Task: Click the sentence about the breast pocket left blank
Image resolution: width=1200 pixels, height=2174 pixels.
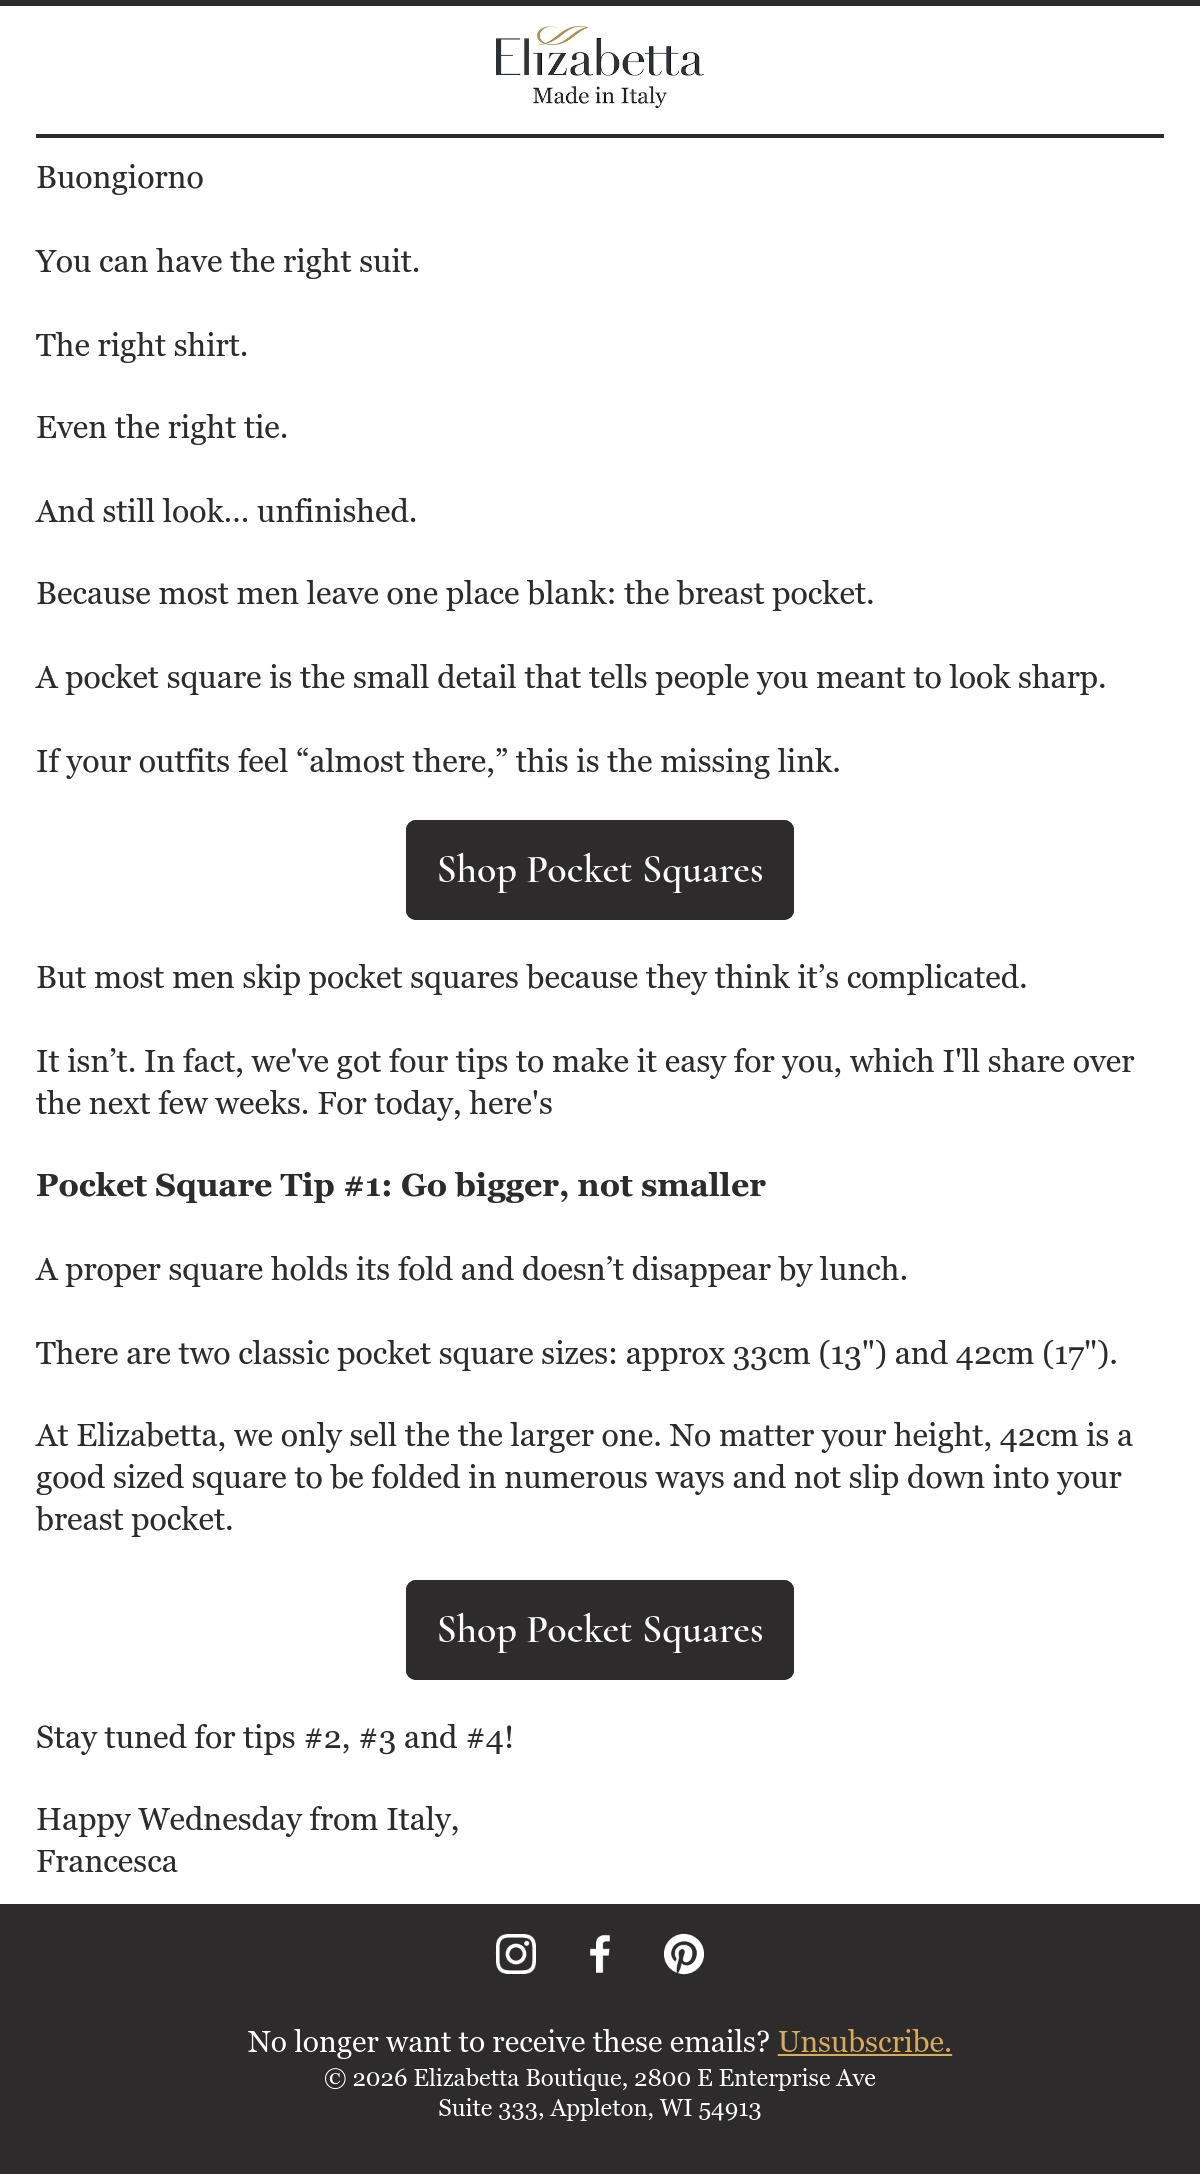Action: [455, 594]
